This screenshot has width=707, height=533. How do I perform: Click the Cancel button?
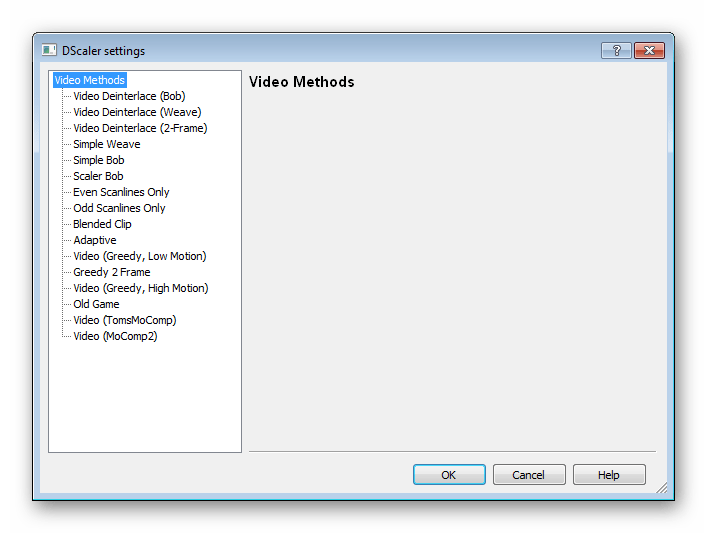click(x=529, y=475)
